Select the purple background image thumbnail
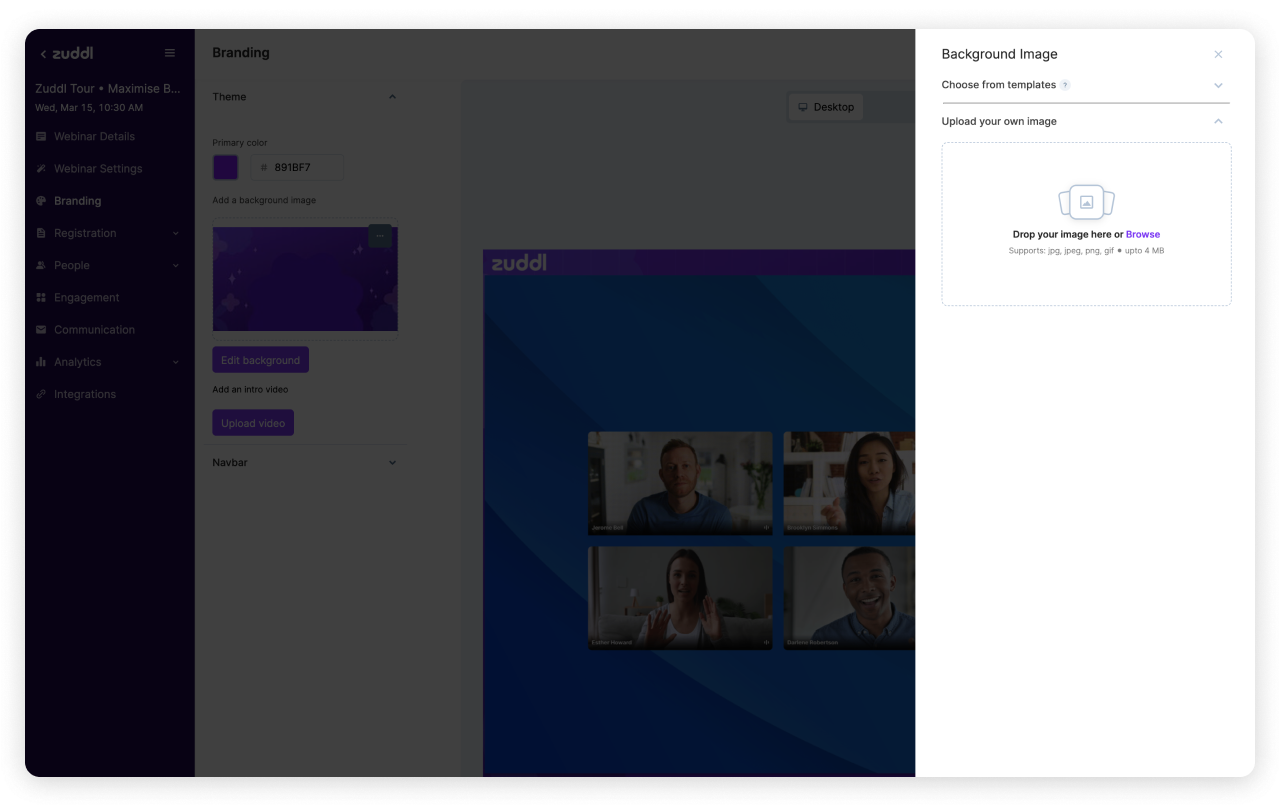 [305, 279]
